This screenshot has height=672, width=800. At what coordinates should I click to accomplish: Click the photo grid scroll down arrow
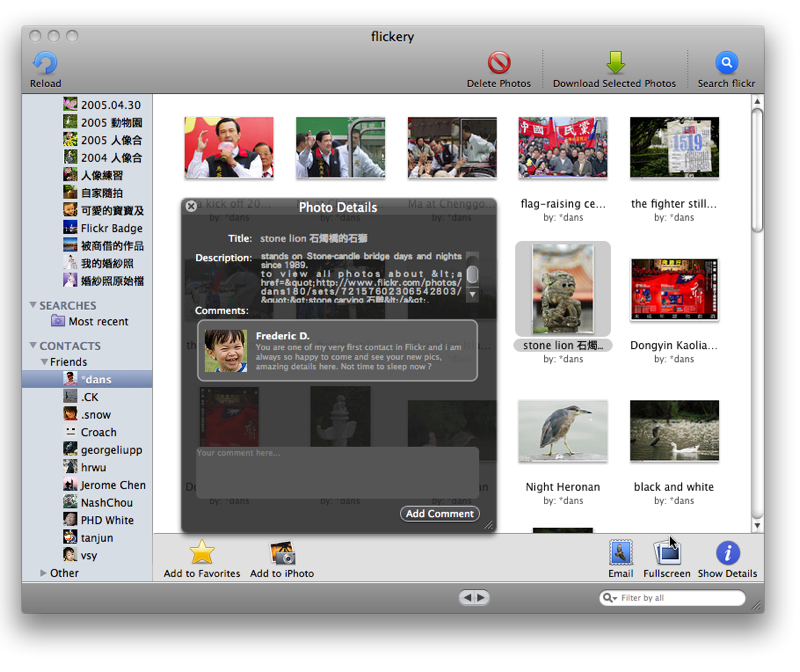point(758,525)
